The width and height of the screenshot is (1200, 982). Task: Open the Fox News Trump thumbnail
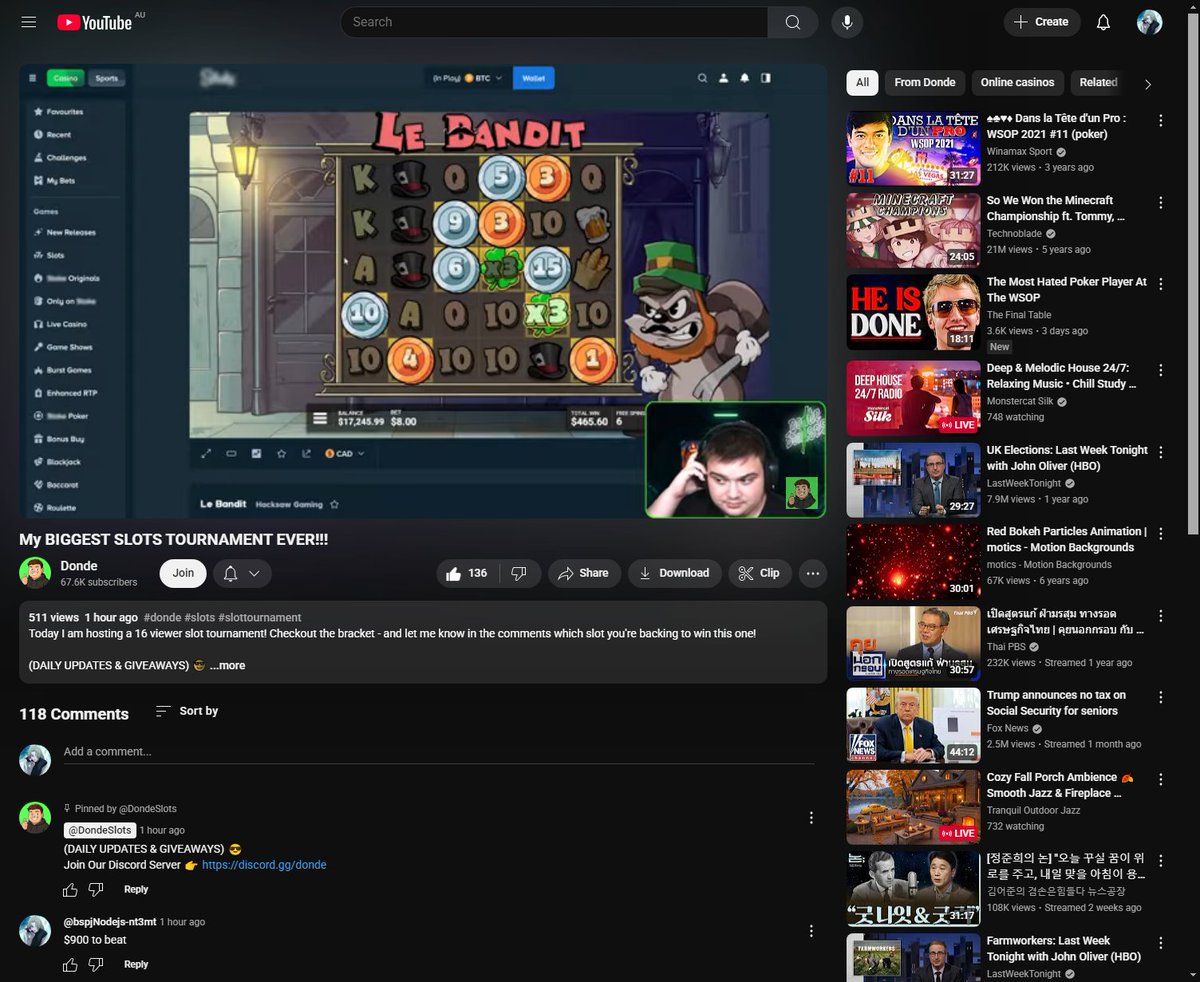tap(913, 725)
